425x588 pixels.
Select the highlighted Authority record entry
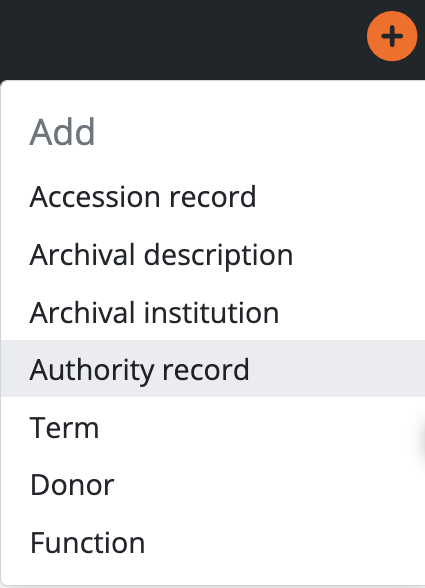pyautogui.click(x=213, y=369)
